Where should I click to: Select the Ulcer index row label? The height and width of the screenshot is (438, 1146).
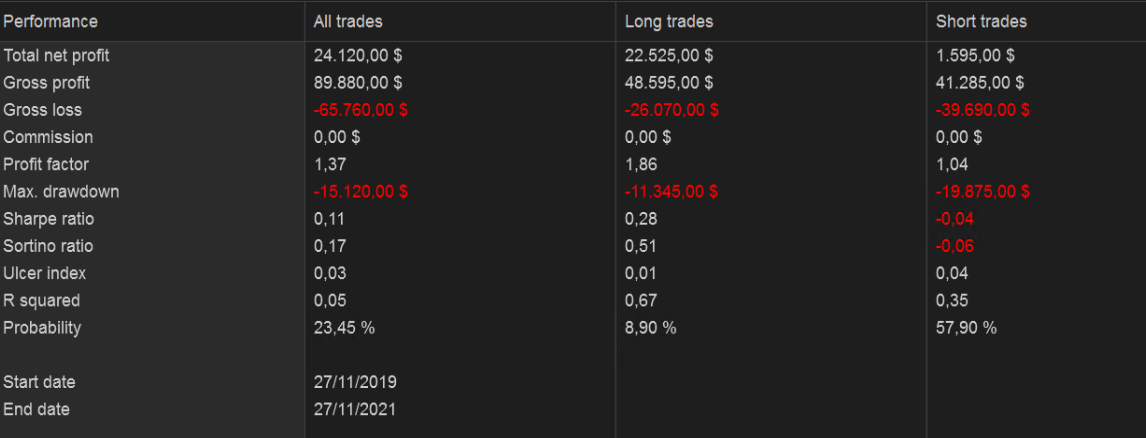coord(45,273)
